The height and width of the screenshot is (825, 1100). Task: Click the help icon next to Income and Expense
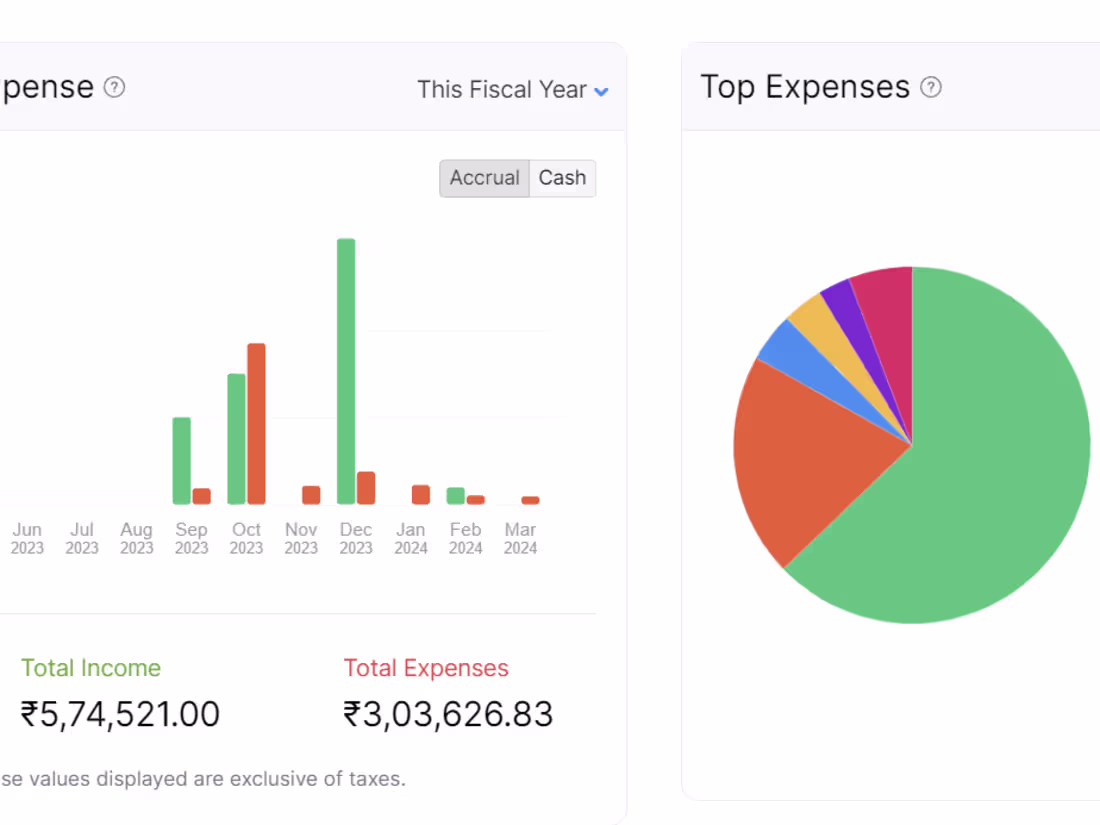(x=115, y=87)
